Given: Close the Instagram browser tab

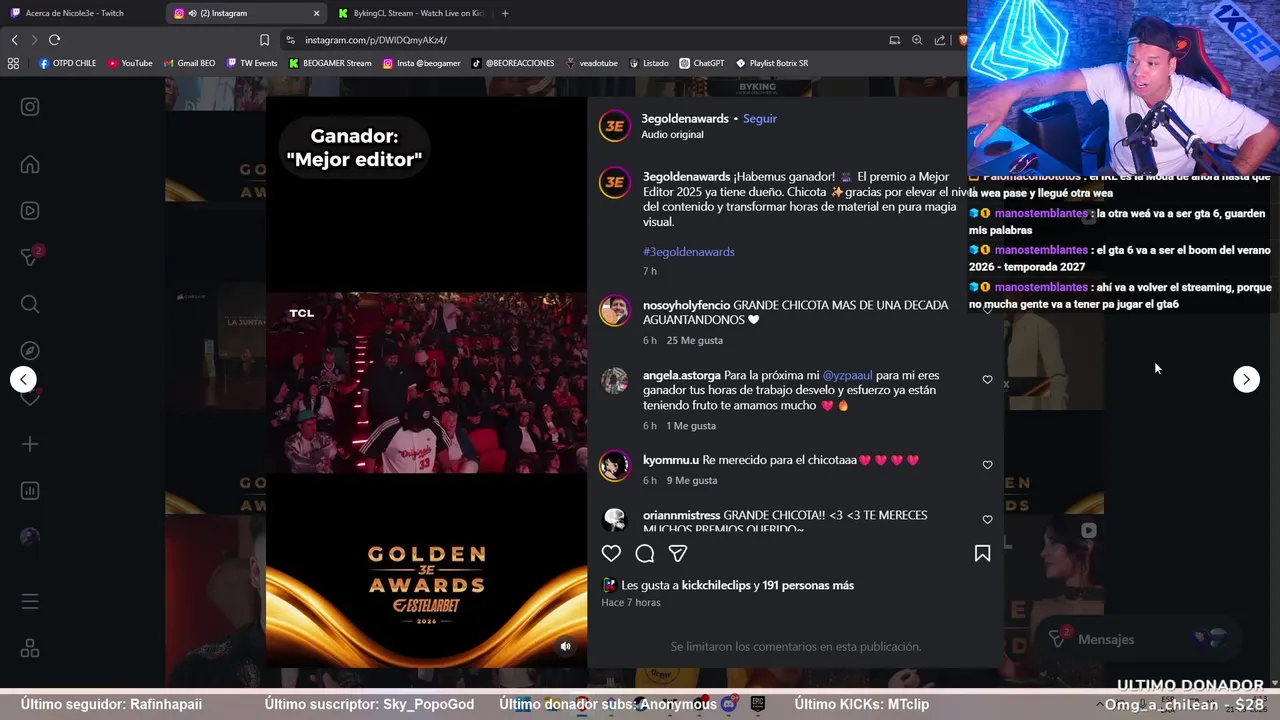Looking at the screenshot, I should [317, 13].
